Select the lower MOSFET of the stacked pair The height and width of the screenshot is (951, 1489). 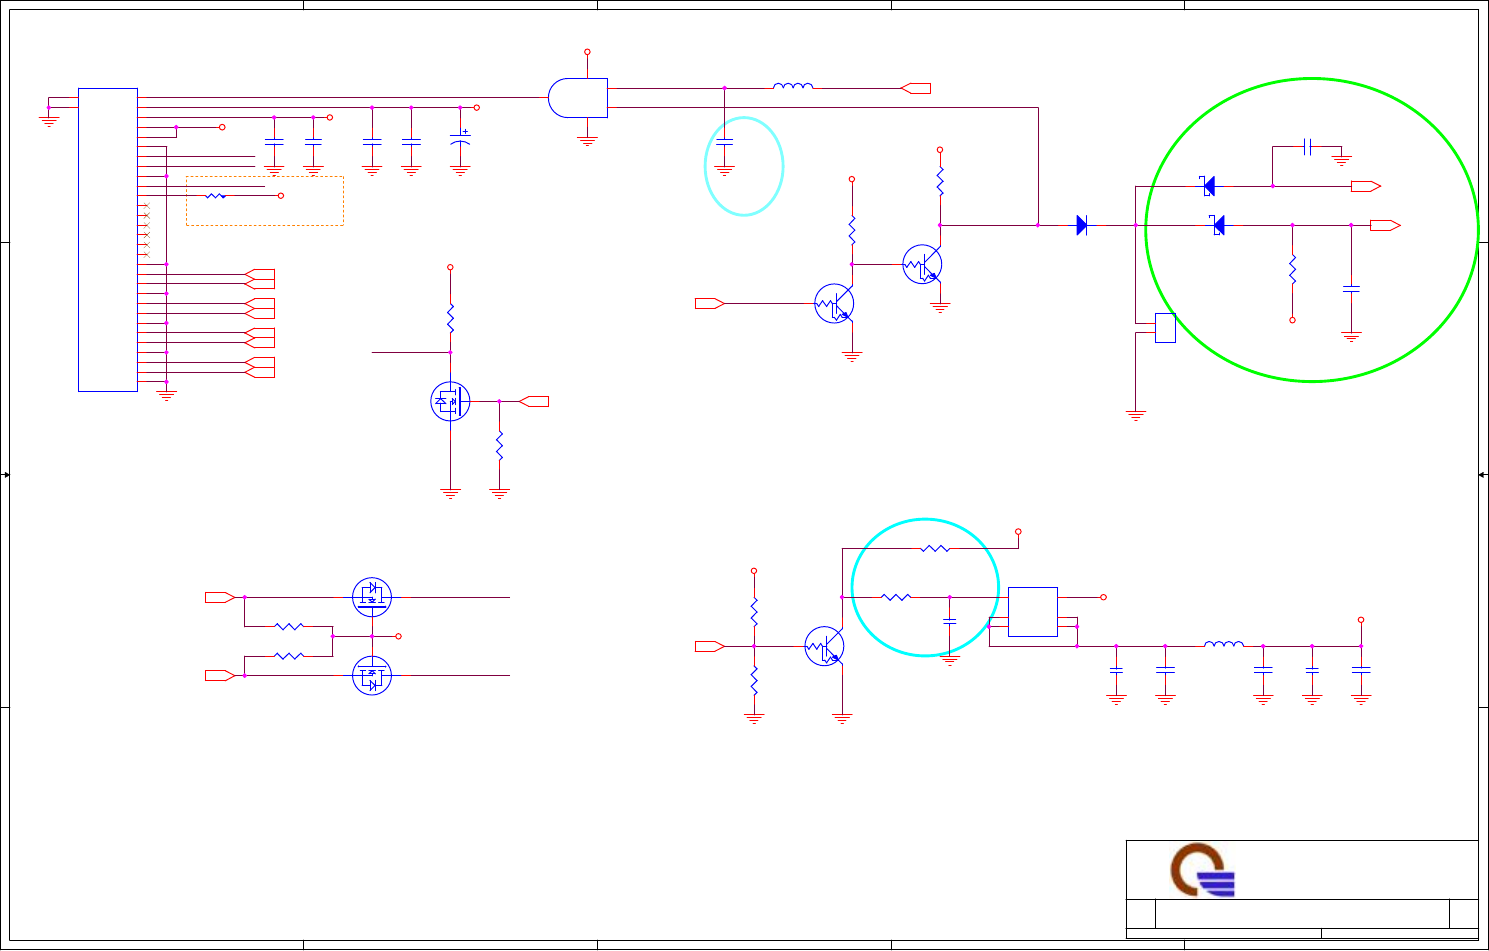click(372, 676)
